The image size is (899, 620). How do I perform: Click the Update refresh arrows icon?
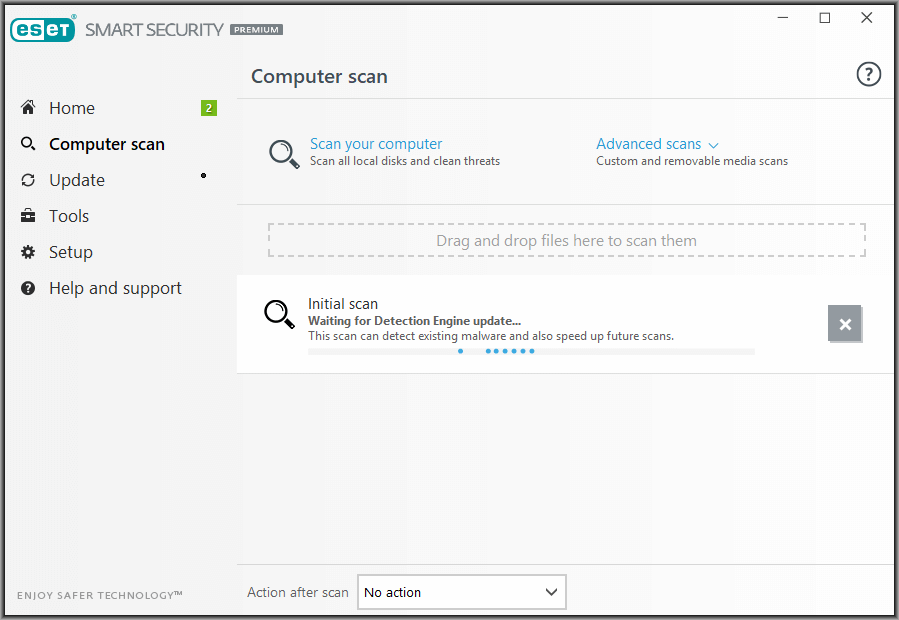(28, 180)
